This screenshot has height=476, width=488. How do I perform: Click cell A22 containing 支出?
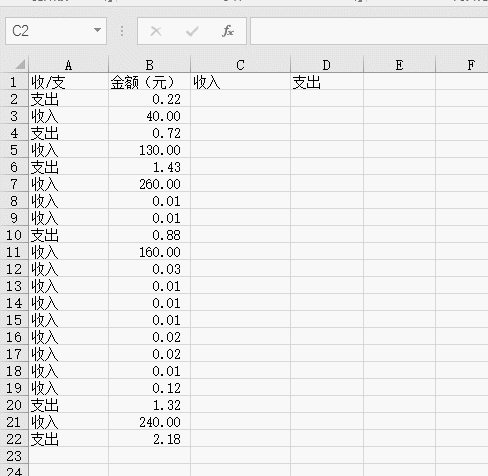[x=69, y=439]
